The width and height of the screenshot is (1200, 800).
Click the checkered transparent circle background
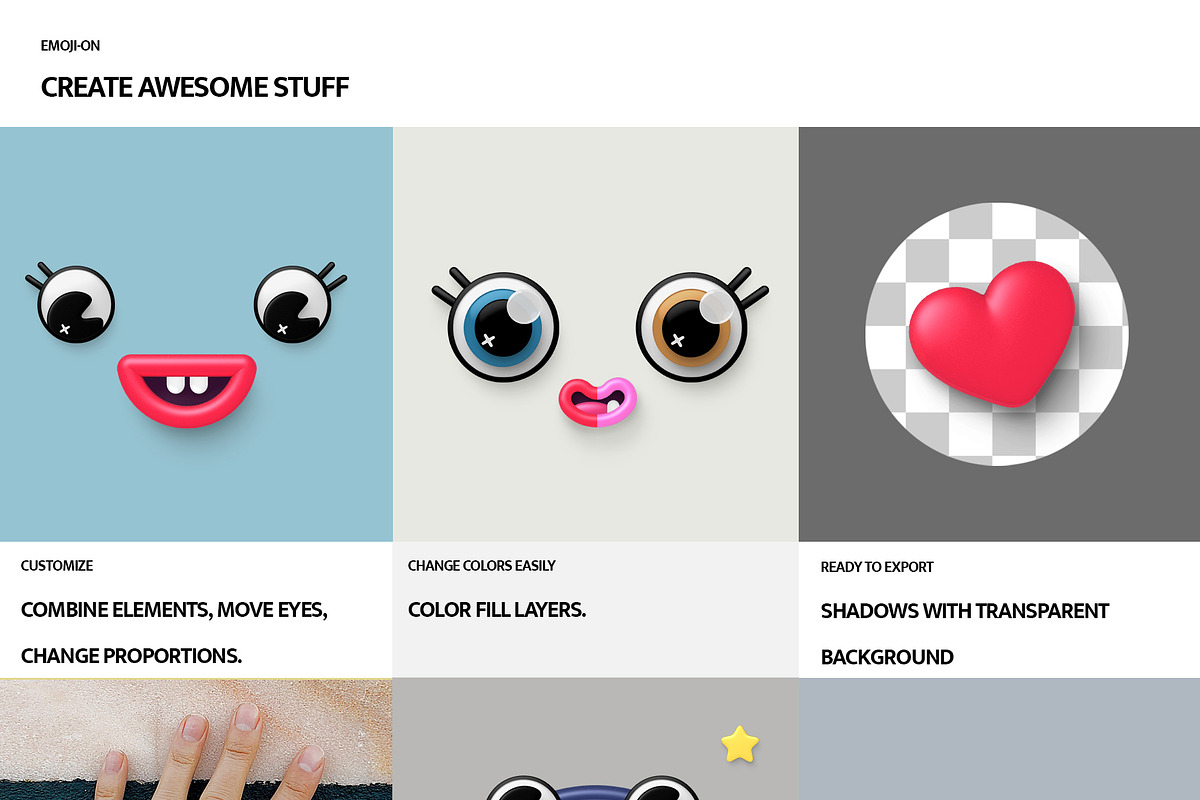(996, 334)
